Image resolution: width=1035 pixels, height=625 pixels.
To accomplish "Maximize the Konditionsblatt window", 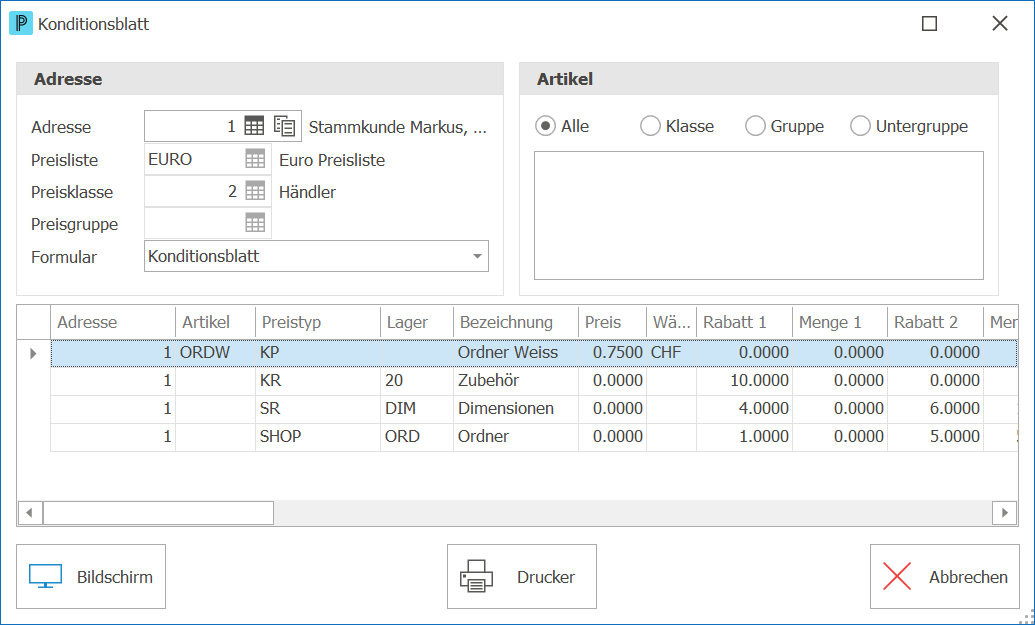I will point(929,24).
